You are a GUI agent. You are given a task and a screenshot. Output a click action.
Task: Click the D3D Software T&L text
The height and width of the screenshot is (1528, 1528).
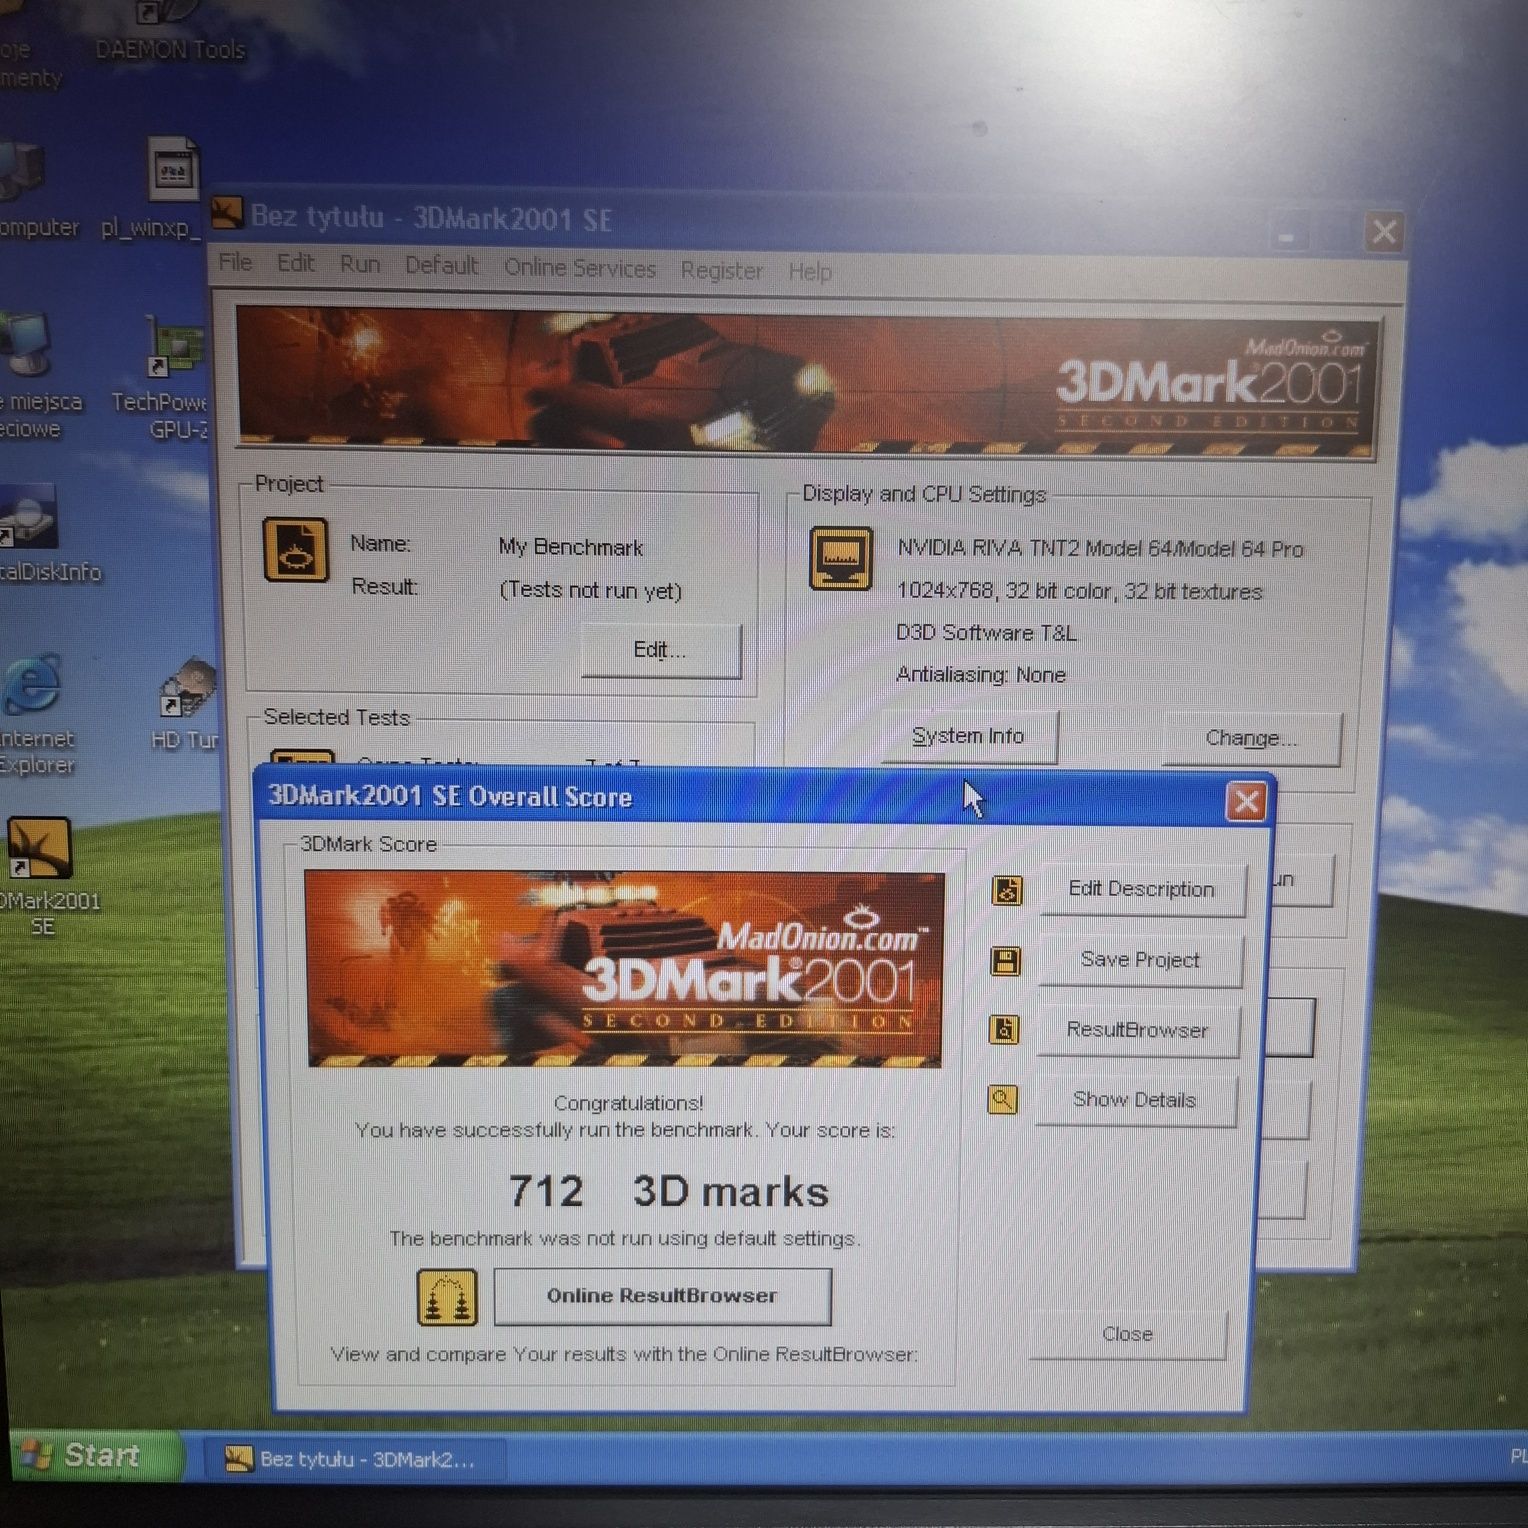coord(987,632)
